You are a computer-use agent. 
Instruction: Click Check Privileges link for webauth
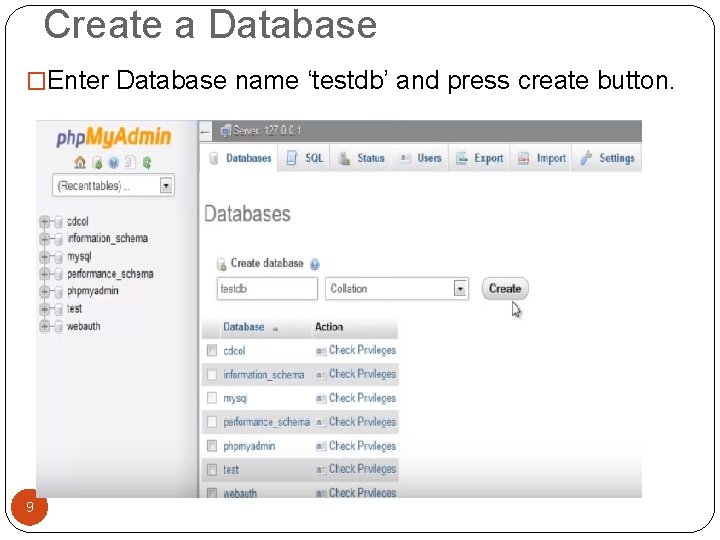point(362,493)
